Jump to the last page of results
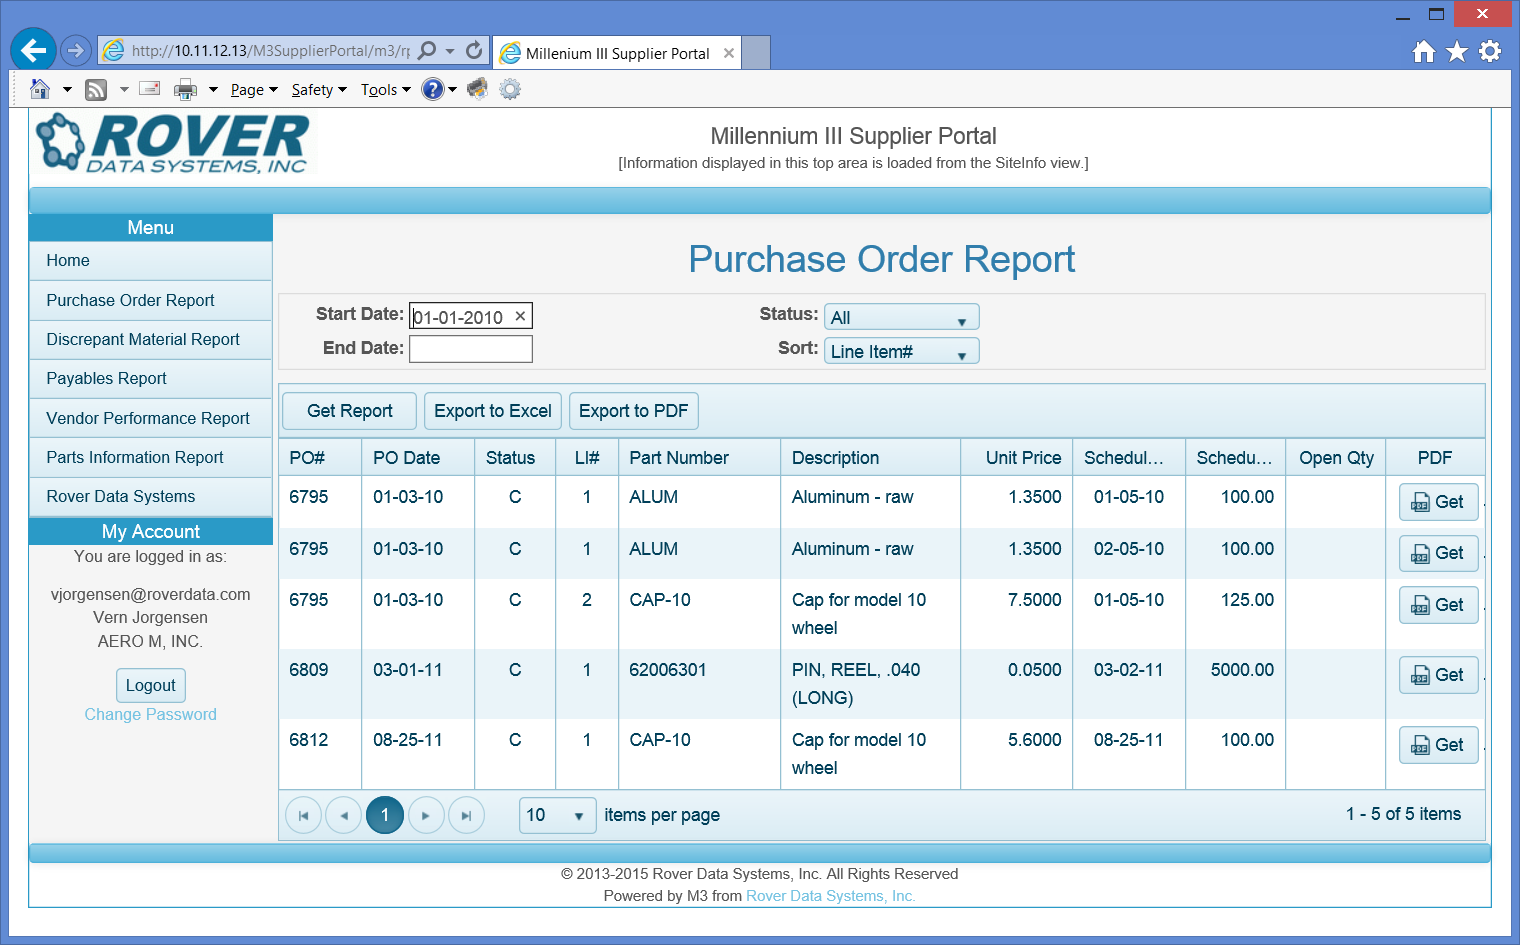 (466, 815)
